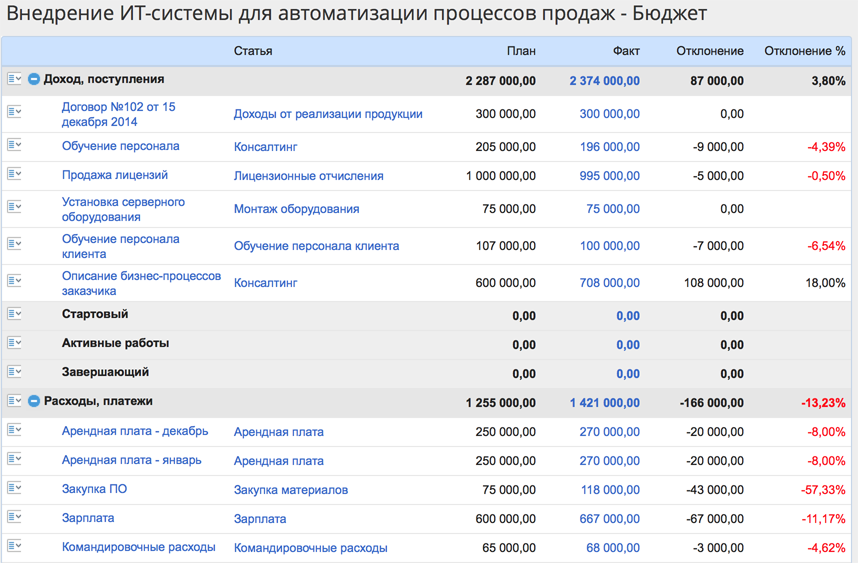Click deviation percent -57,33%
Viewport: 858px width, 563px height.
(x=823, y=490)
